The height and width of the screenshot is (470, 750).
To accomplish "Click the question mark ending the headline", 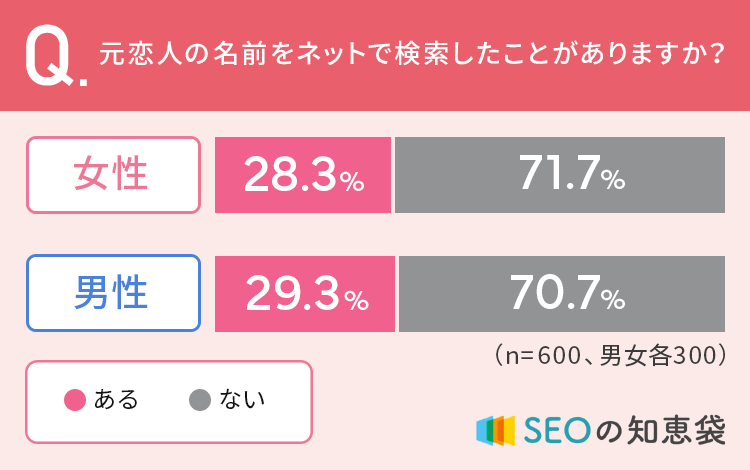I will [x=714, y=56].
